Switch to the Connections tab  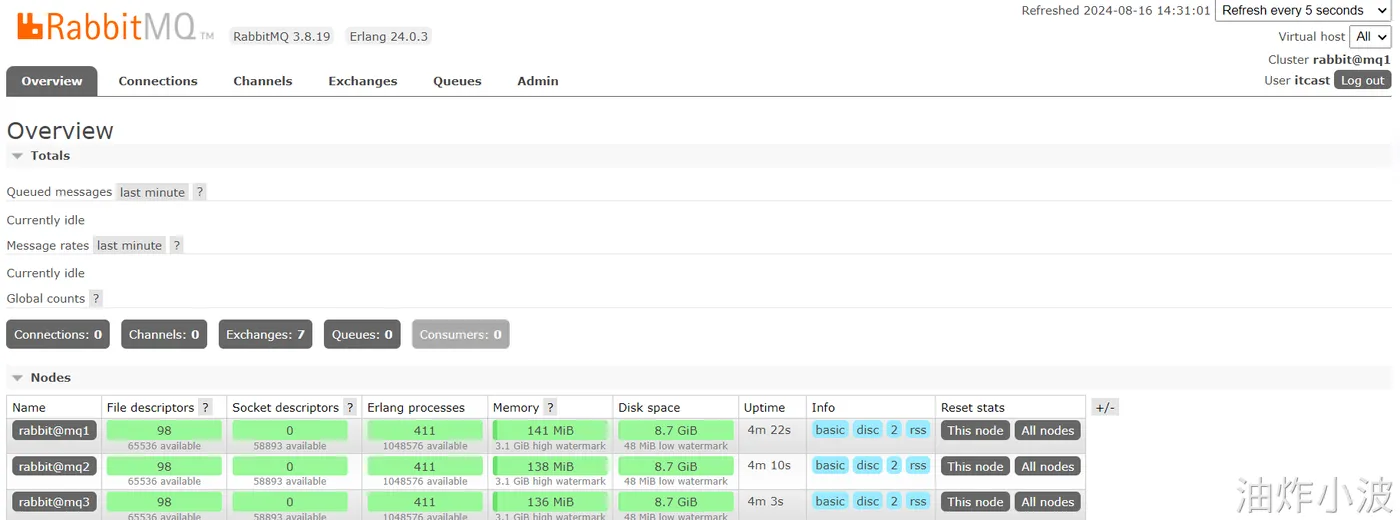[158, 81]
